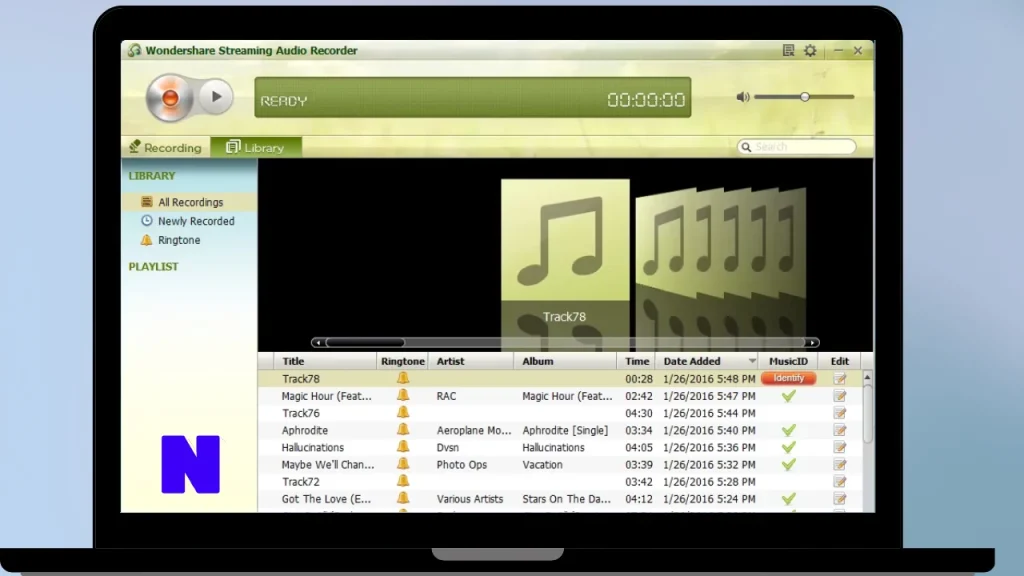Click the ringtone bell for Track72
The height and width of the screenshot is (576, 1024).
[403, 481]
